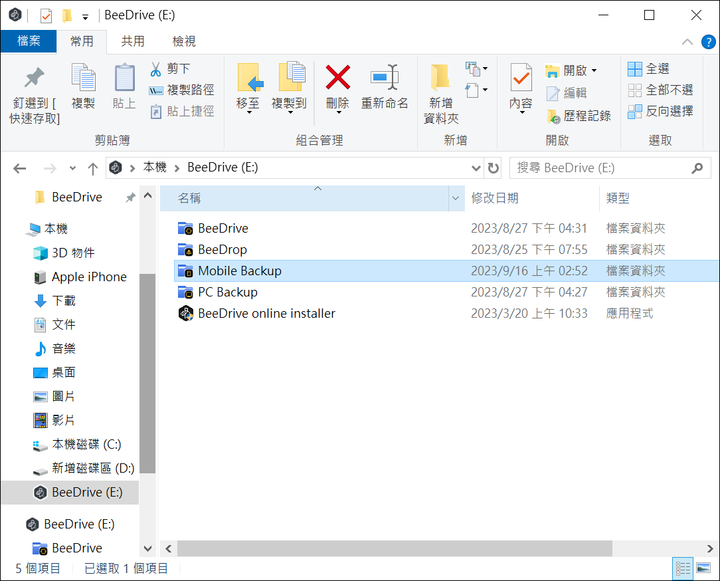
Task: Open pinned BeeDrive quick access item
Action: 77,197
